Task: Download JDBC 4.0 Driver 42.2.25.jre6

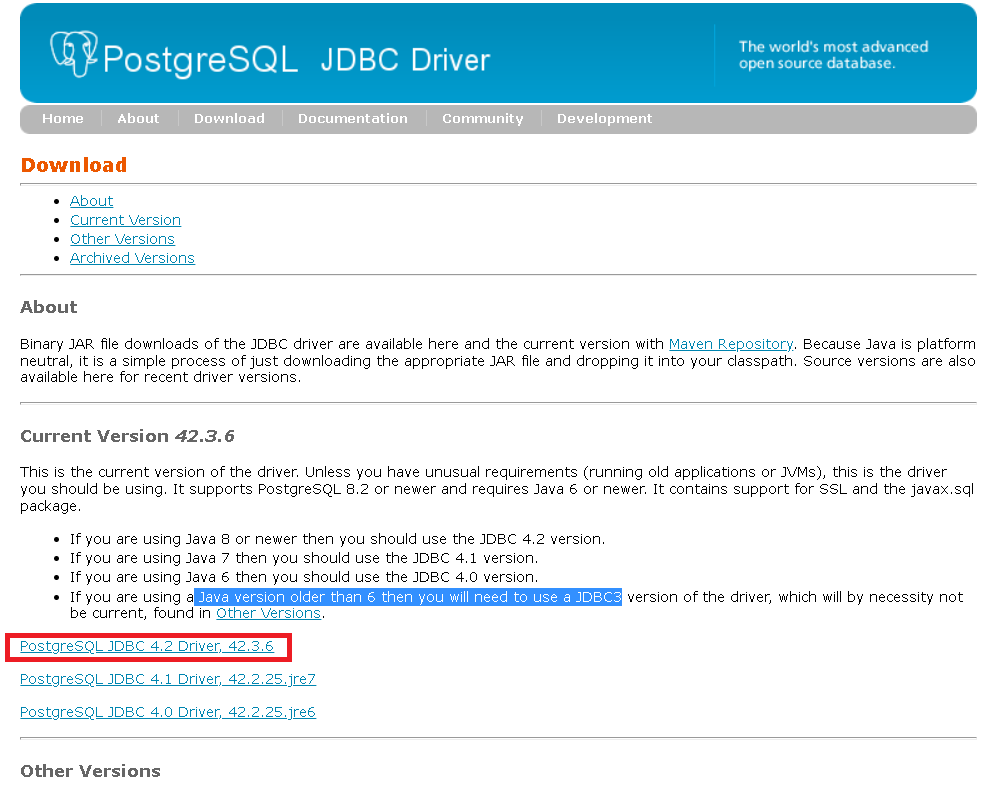Action: tap(168, 712)
